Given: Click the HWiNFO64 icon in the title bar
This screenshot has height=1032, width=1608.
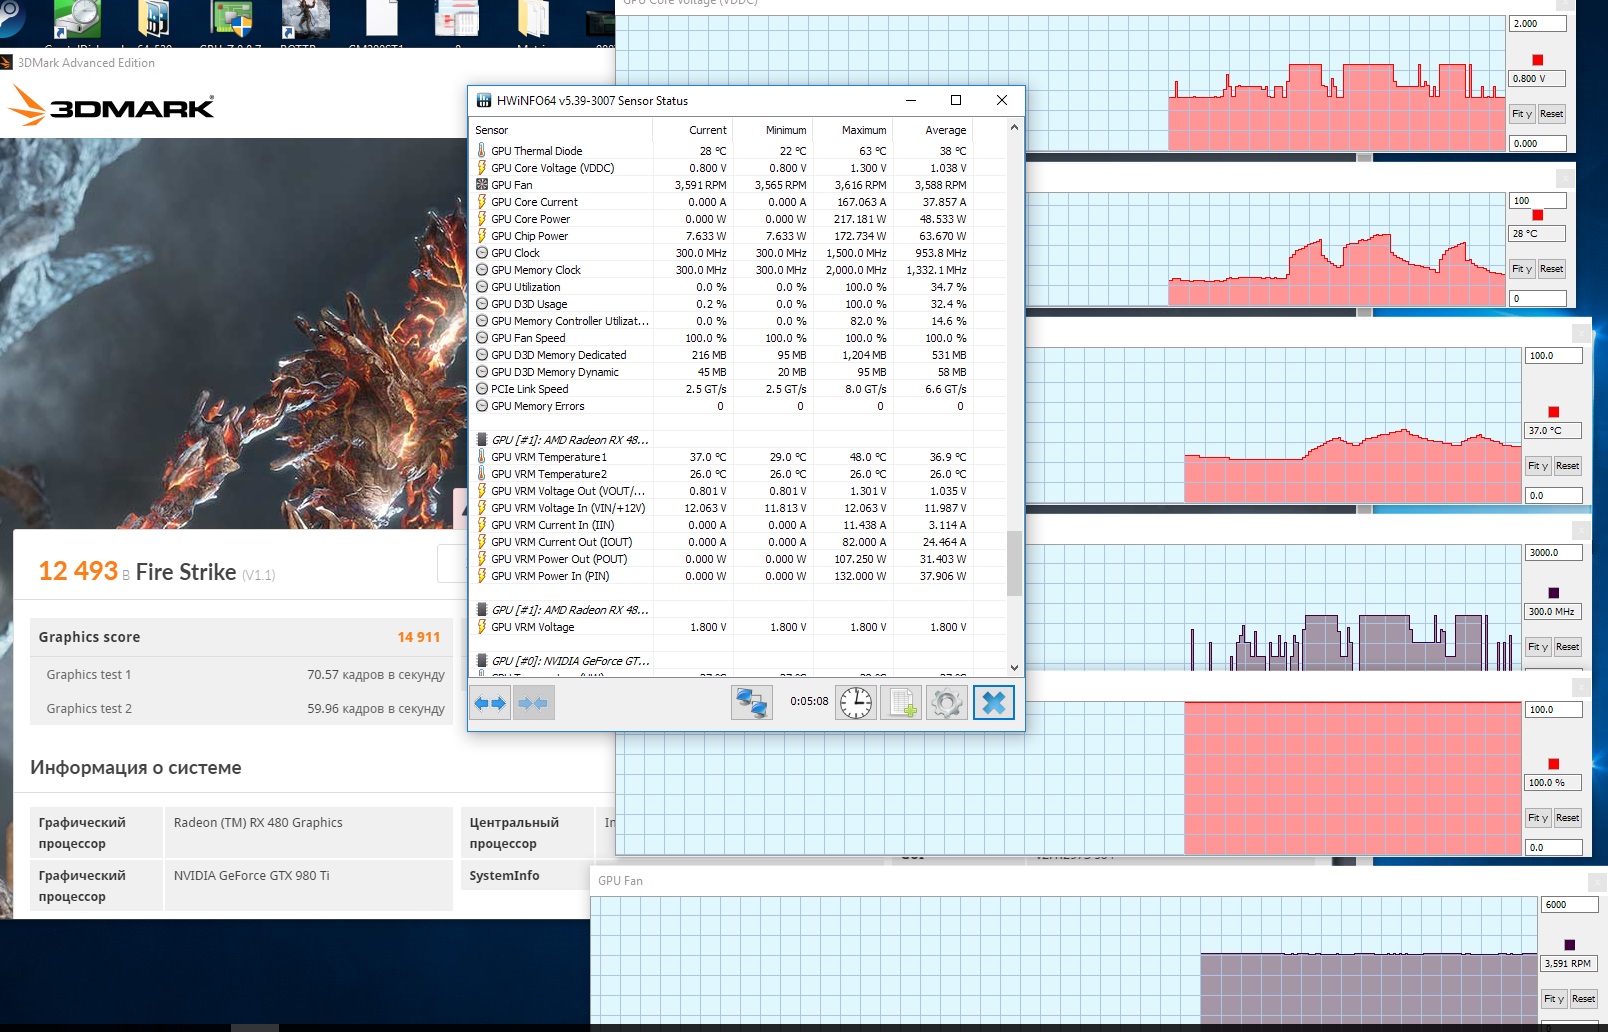Looking at the screenshot, I should (x=484, y=100).
